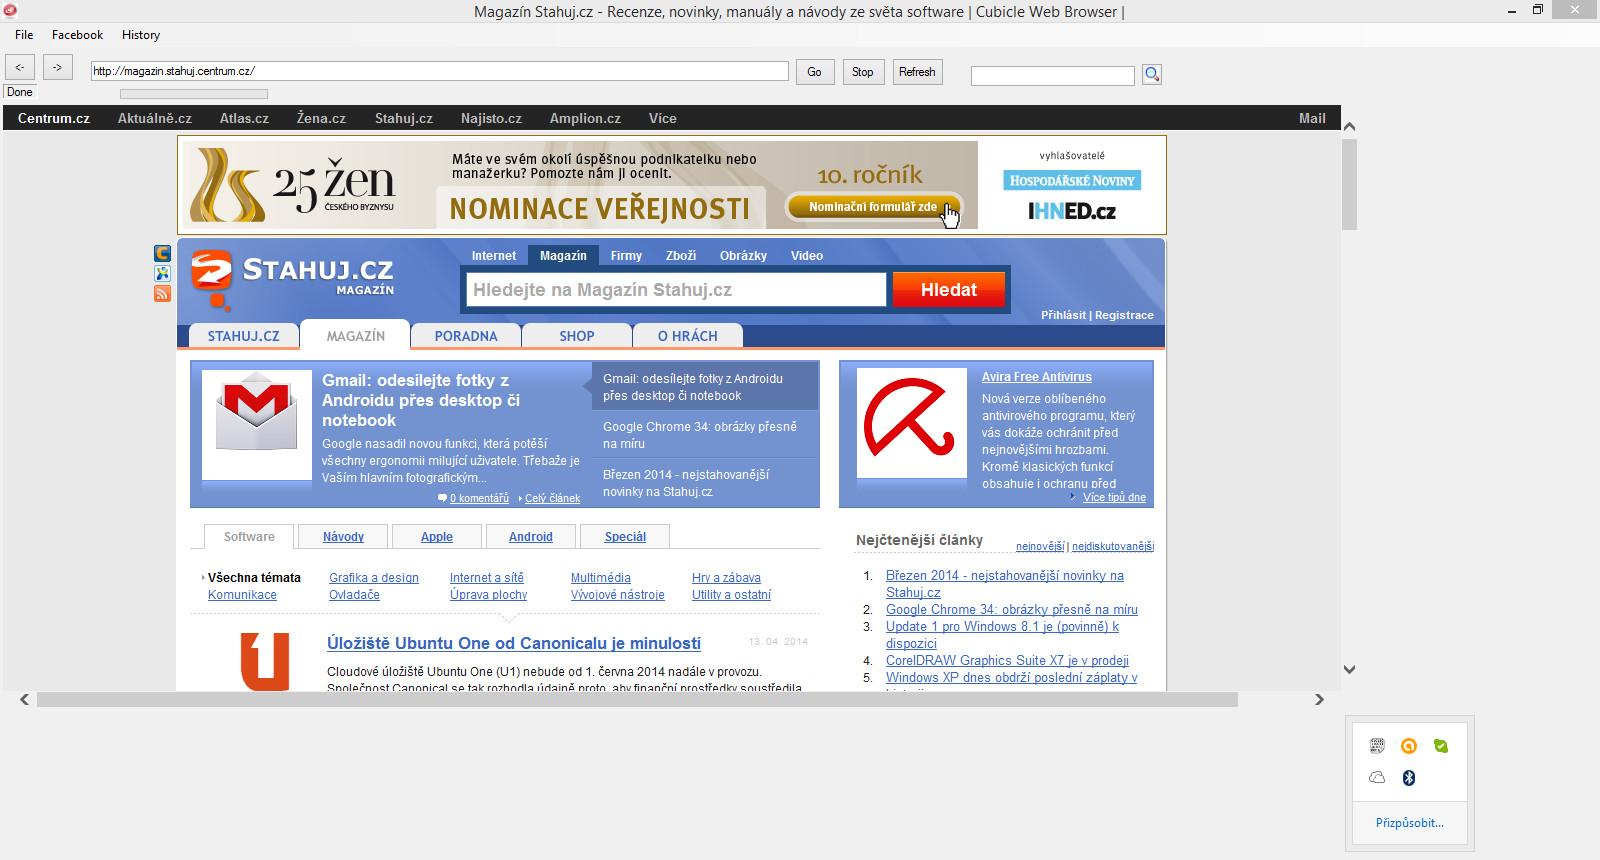
Task: Click the 25 žen banner logo
Action: [x=293, y=184]
